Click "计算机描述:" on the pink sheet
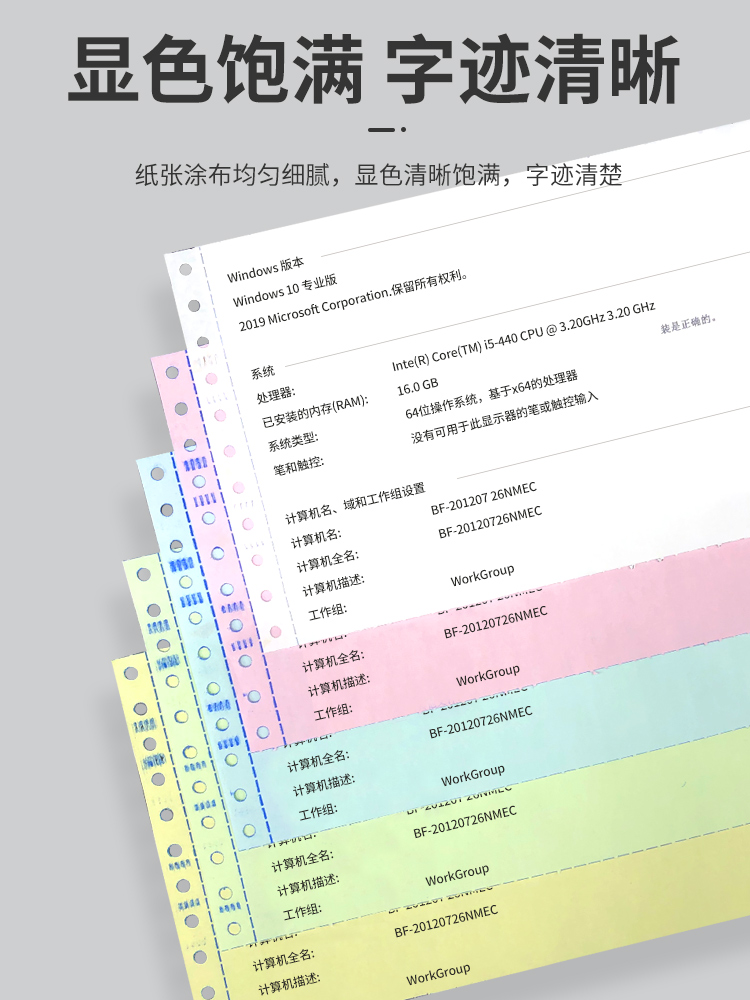This screenshot has width=750, height=1000. [339, 684]
